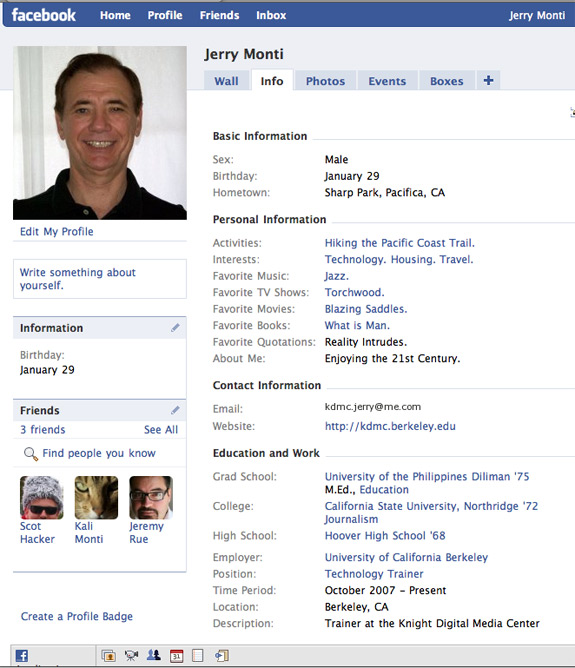Open the kdmc.berkeley.edu website link

click(390, 426)
